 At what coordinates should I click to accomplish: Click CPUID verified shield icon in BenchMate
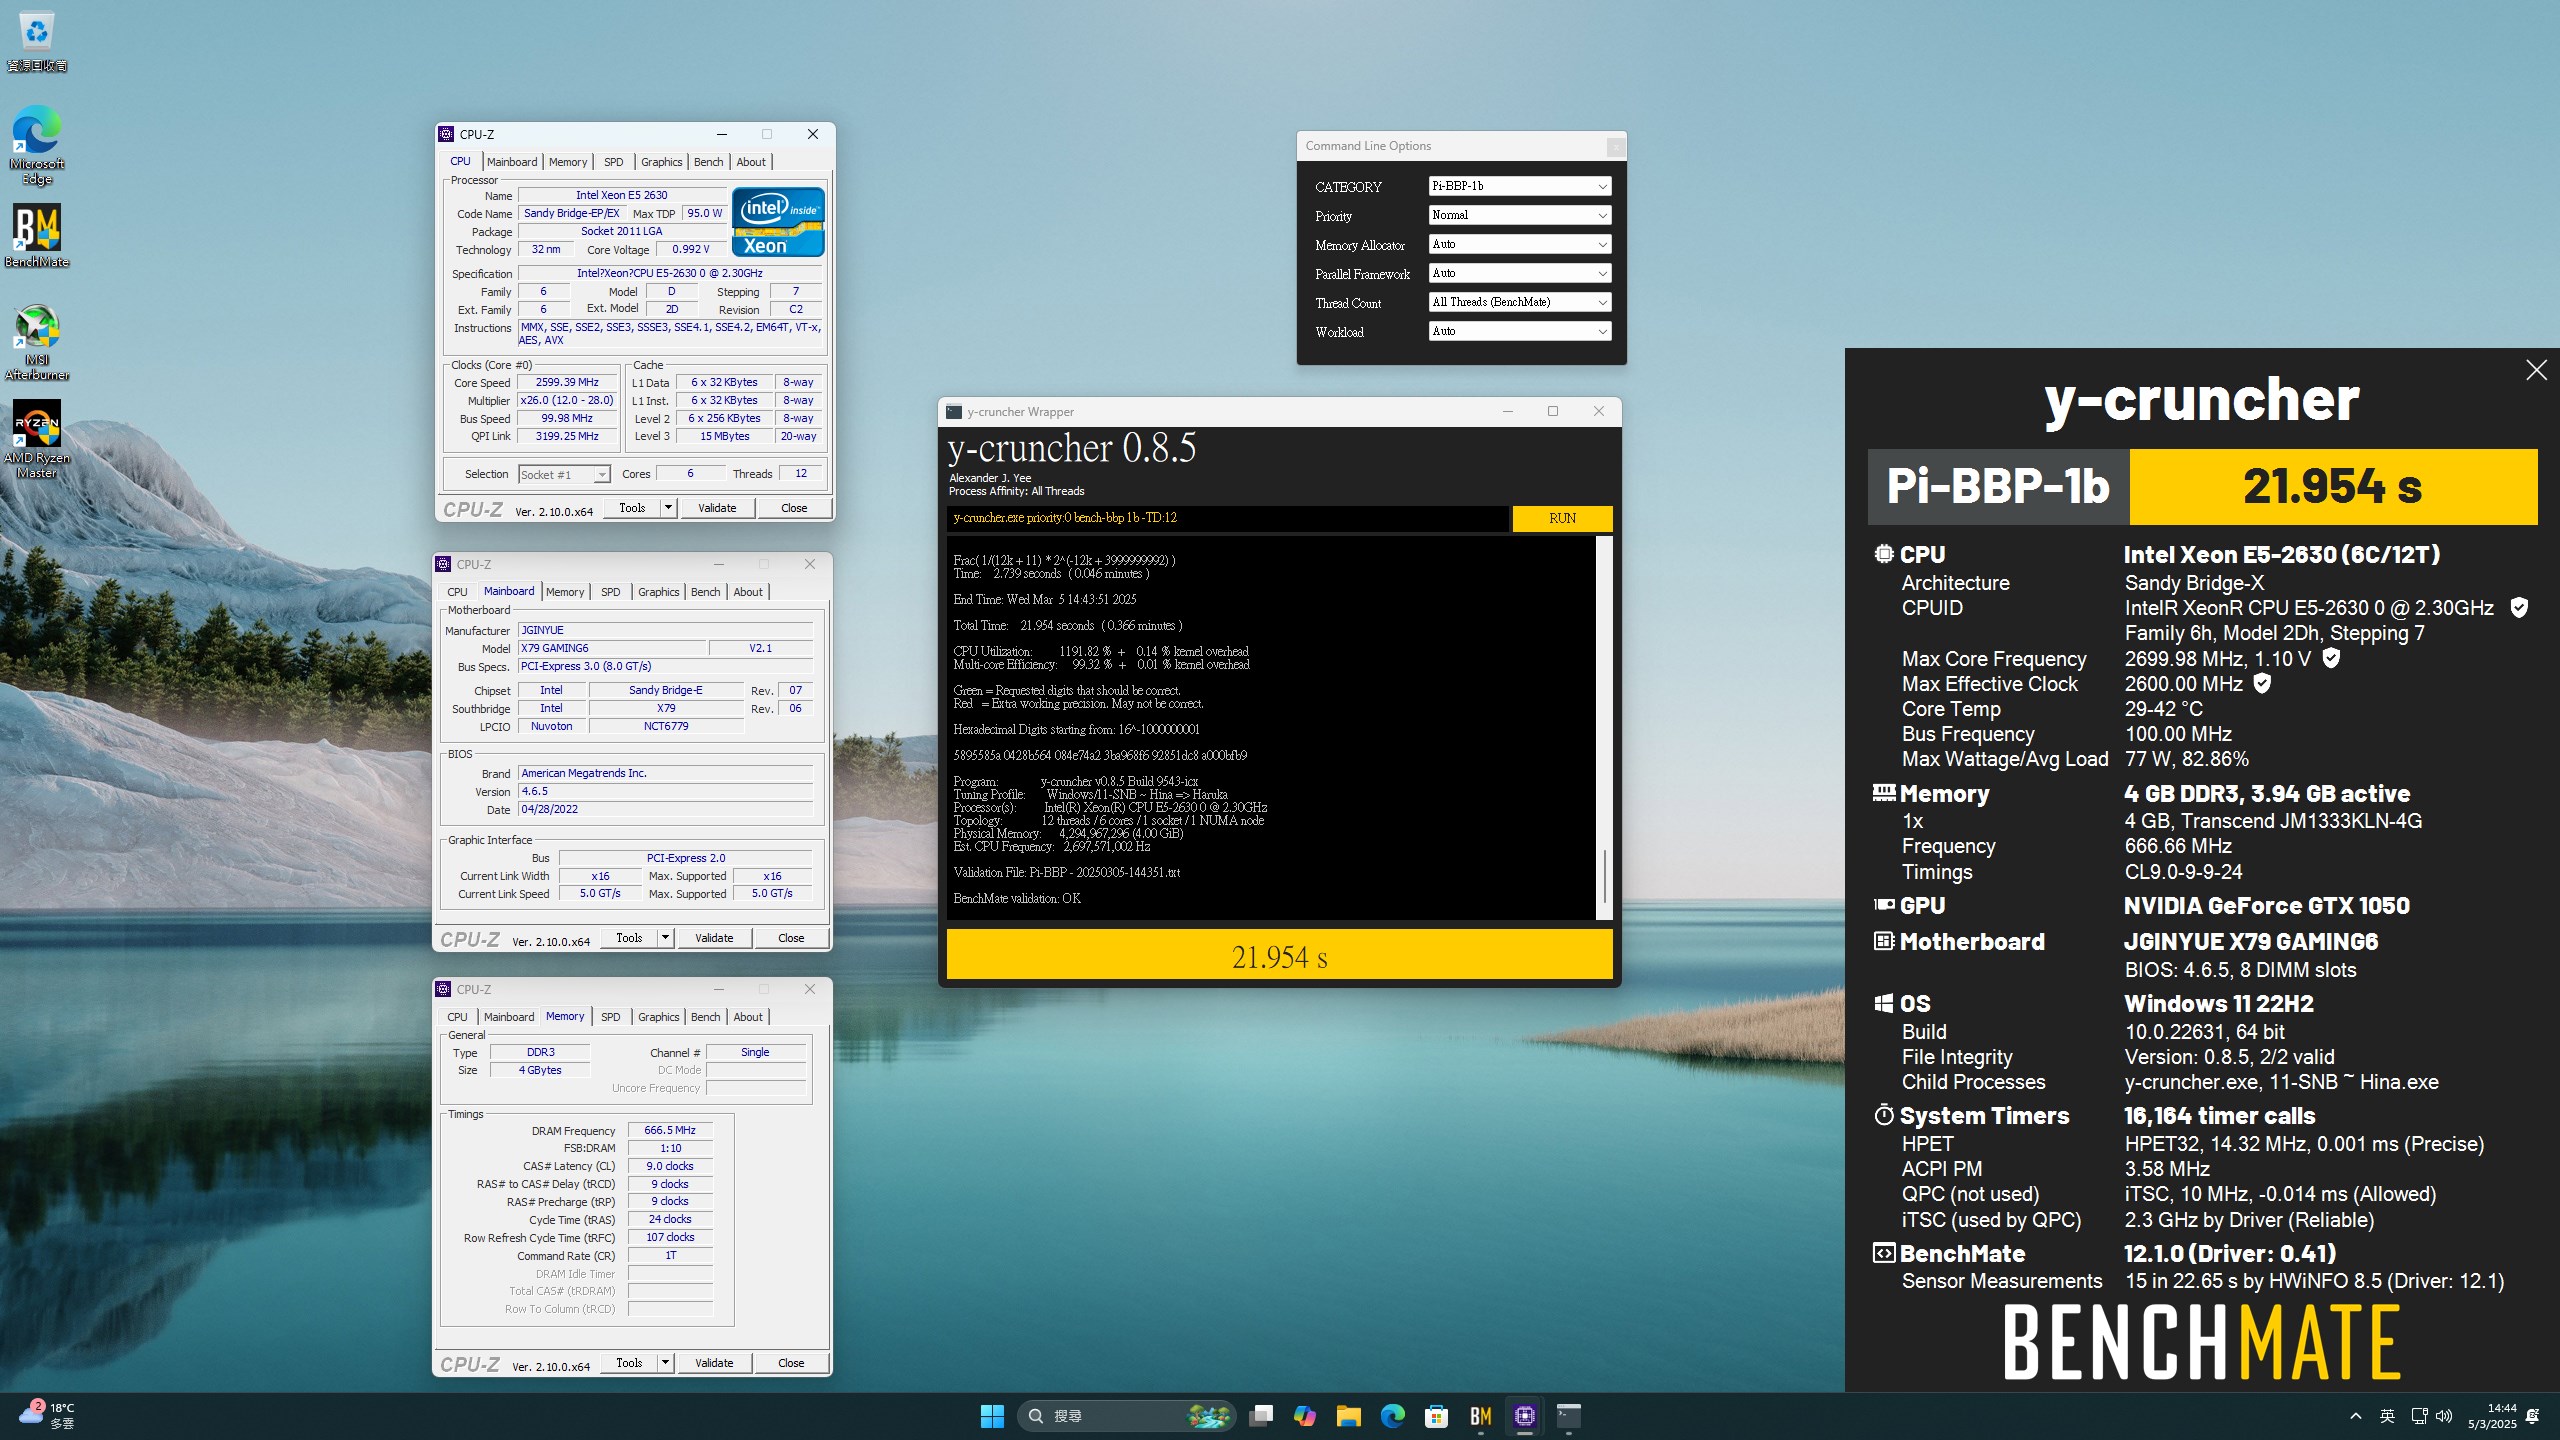2520,607
